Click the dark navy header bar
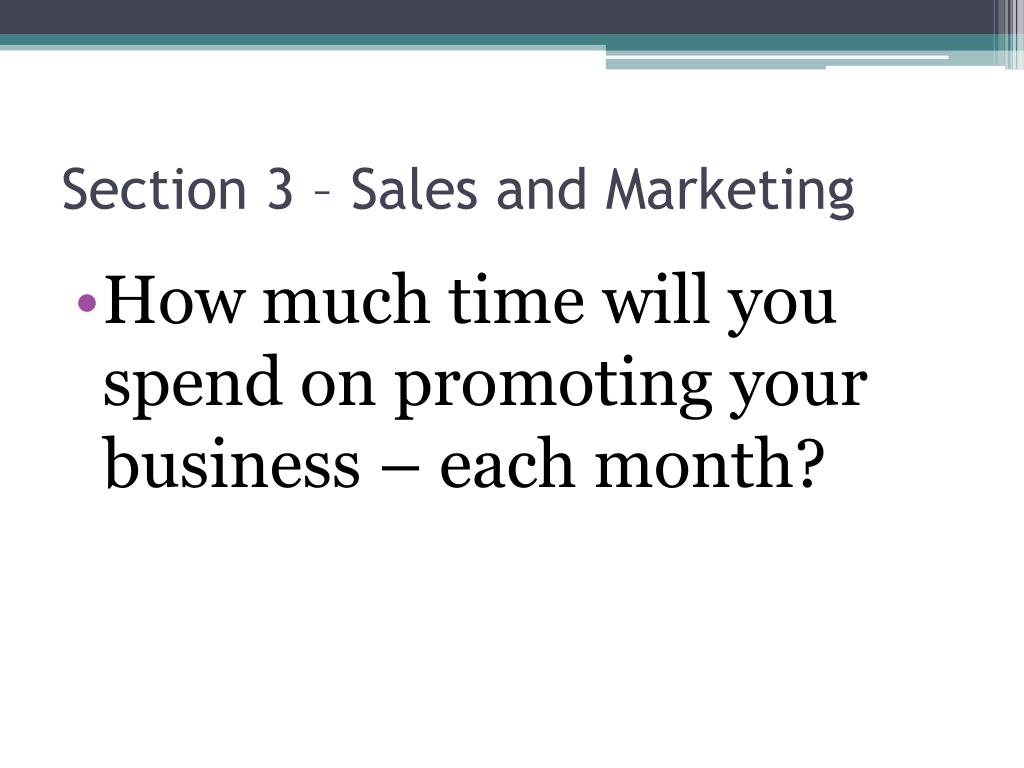Screen dimensions: 1024x768 click(x=496, y=17)
